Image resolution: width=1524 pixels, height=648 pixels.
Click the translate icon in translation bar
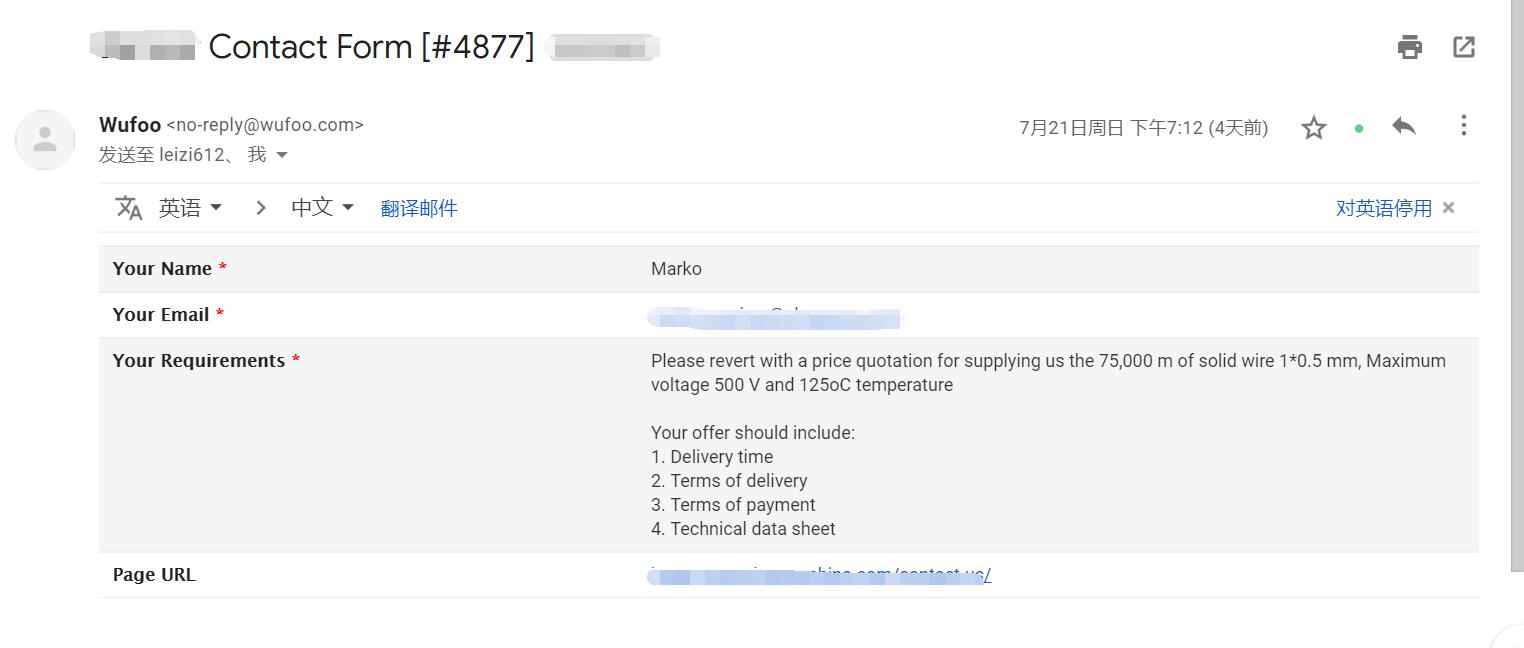tap(129, 208)
